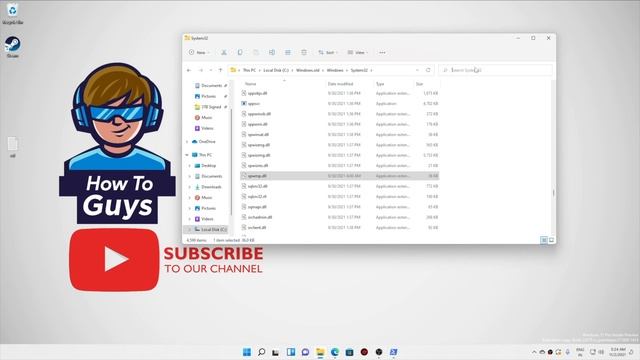Open the See more (three dots) menu
This screenshot has width=640, height=360.
pos(382,52)
